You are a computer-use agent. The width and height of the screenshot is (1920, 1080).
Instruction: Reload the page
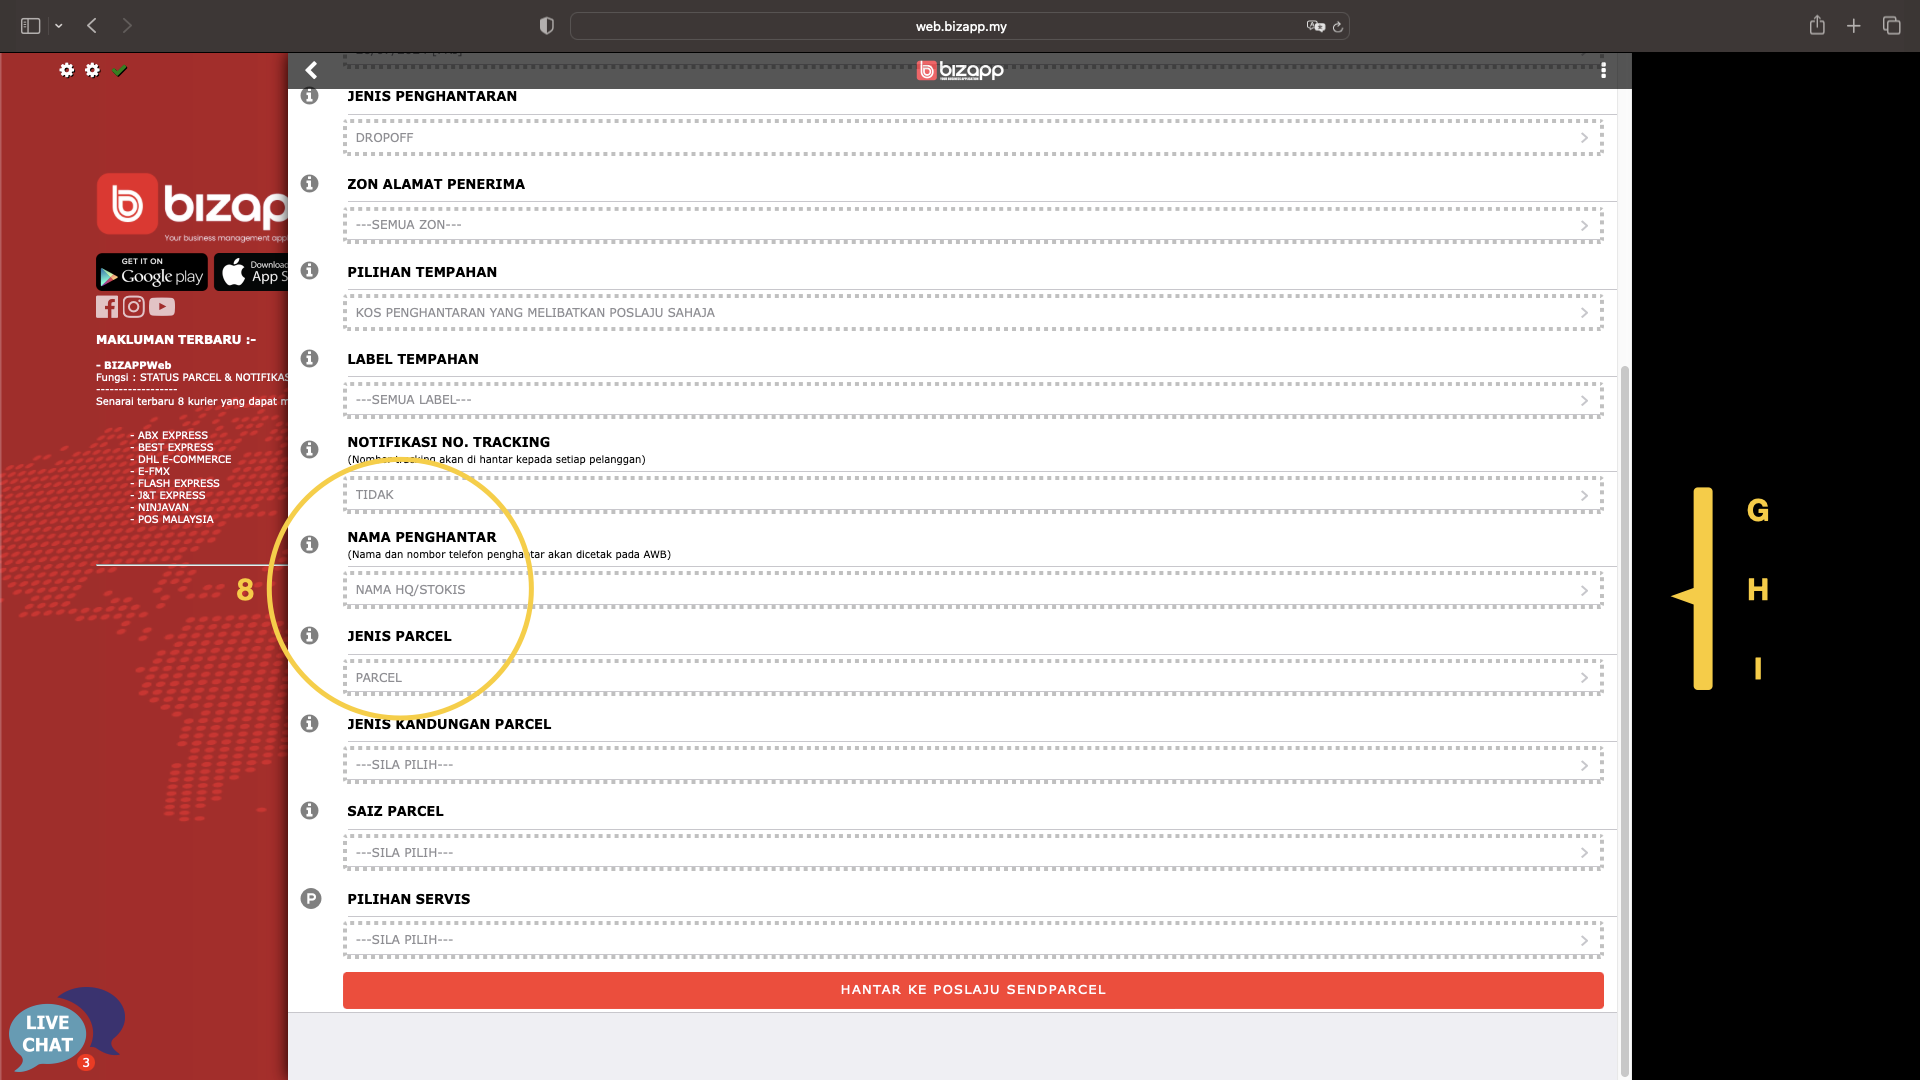(x=1338, y=27)
